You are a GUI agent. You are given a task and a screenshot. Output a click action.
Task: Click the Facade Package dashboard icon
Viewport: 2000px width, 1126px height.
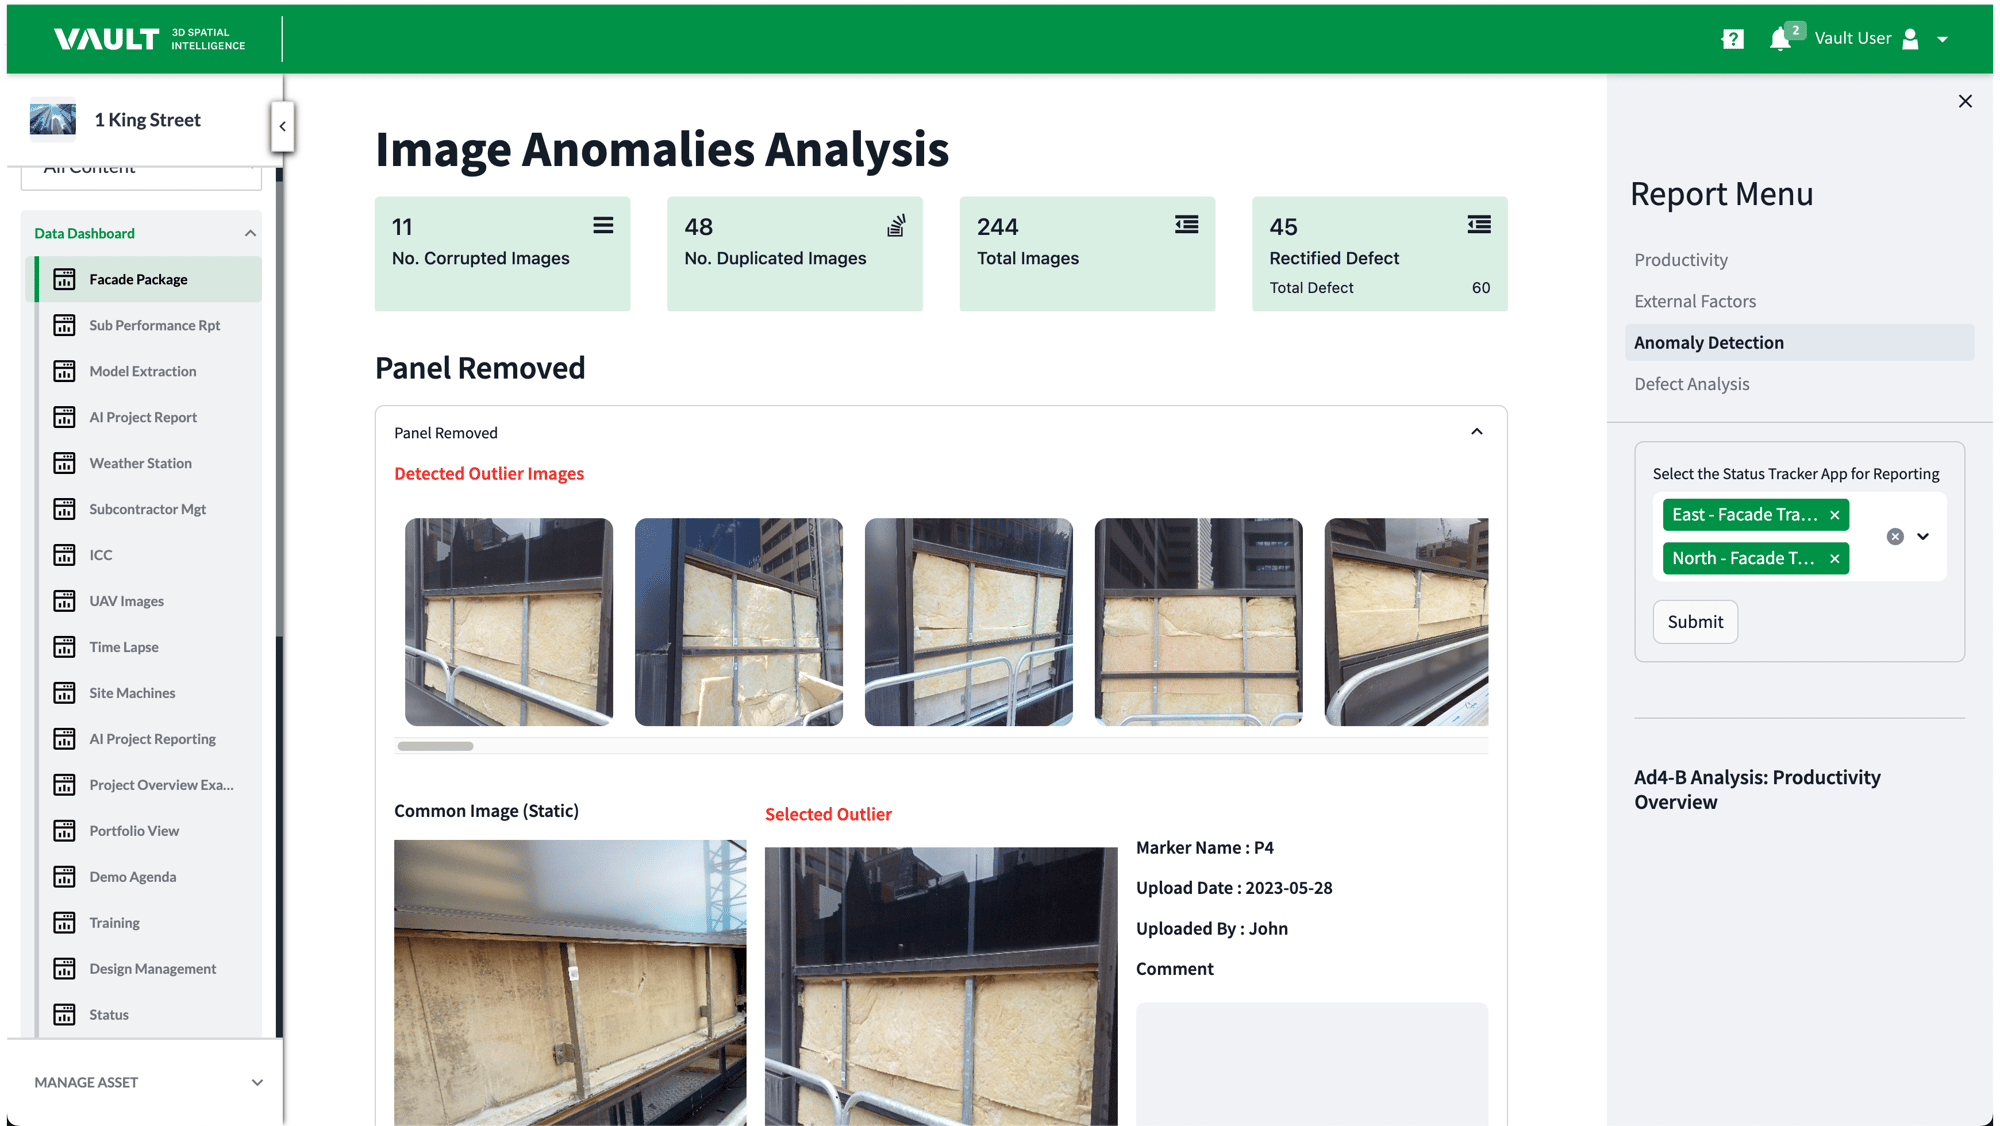(64, 279)
